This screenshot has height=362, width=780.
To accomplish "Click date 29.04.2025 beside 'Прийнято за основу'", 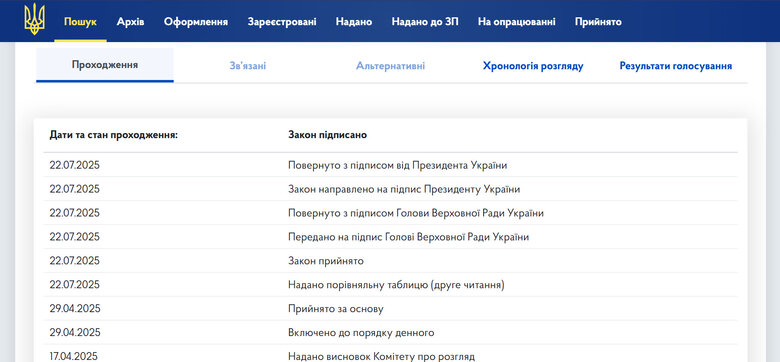I will tap(75, 308).
